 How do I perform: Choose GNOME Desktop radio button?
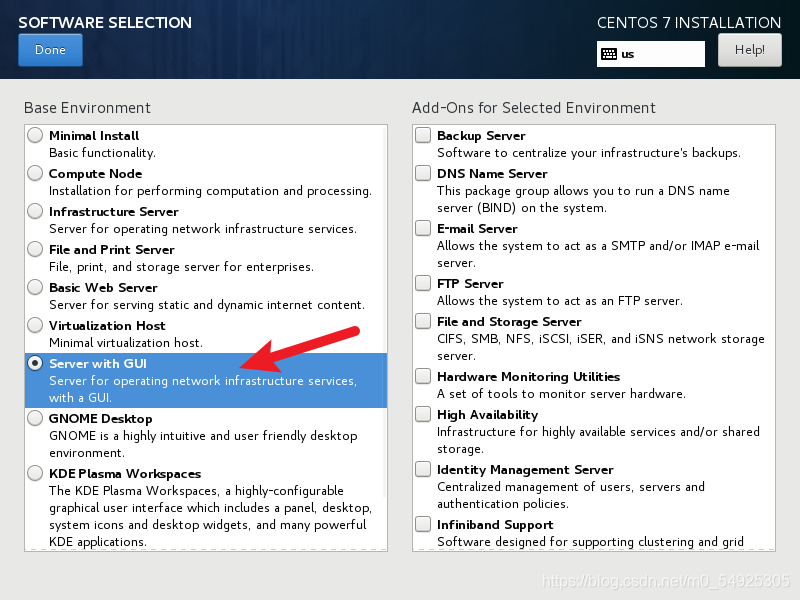[35, 418]
